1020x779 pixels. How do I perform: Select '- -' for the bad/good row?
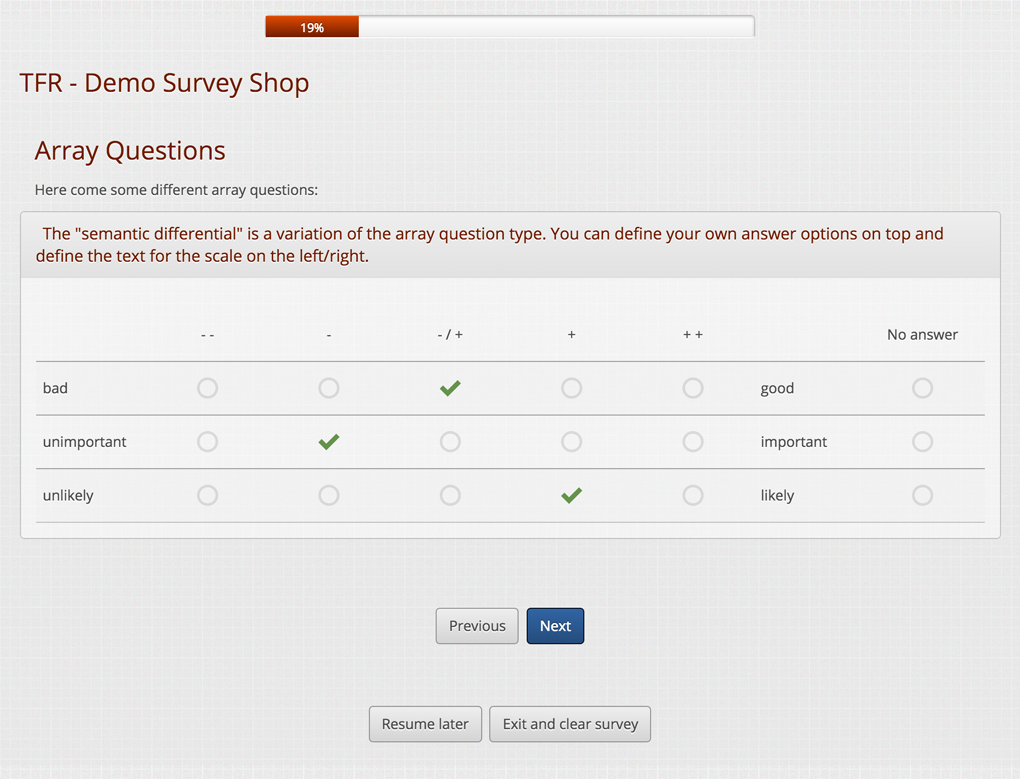coord(207,388)
